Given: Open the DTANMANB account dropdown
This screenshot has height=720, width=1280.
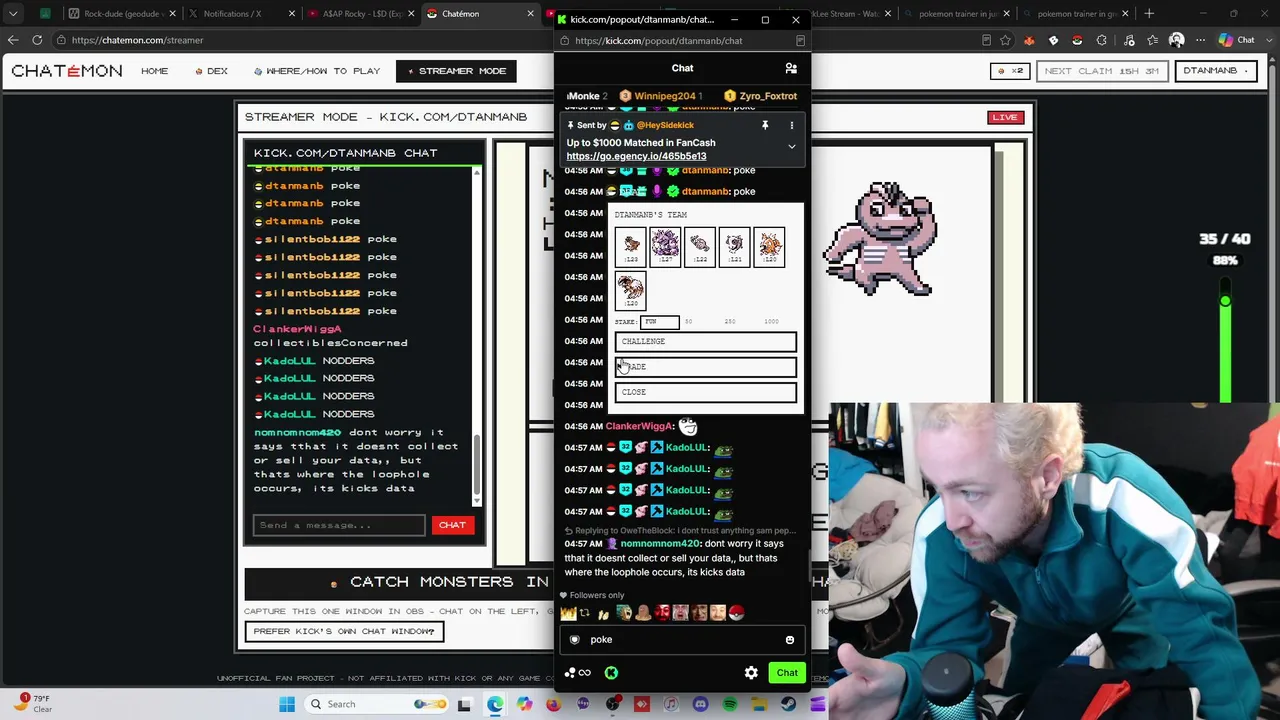Looking at the screenshot, I should click(1215, 71).
